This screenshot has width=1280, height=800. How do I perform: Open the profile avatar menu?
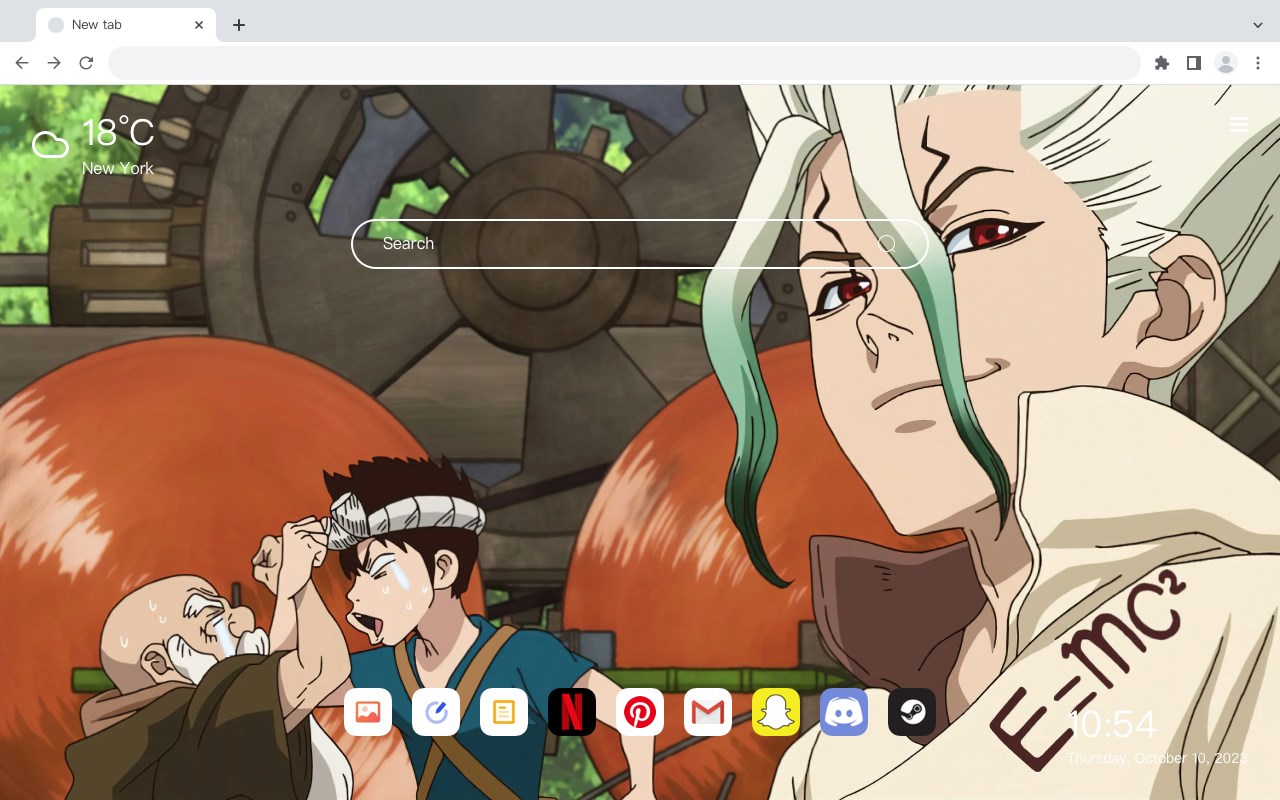pos(1225,63)
